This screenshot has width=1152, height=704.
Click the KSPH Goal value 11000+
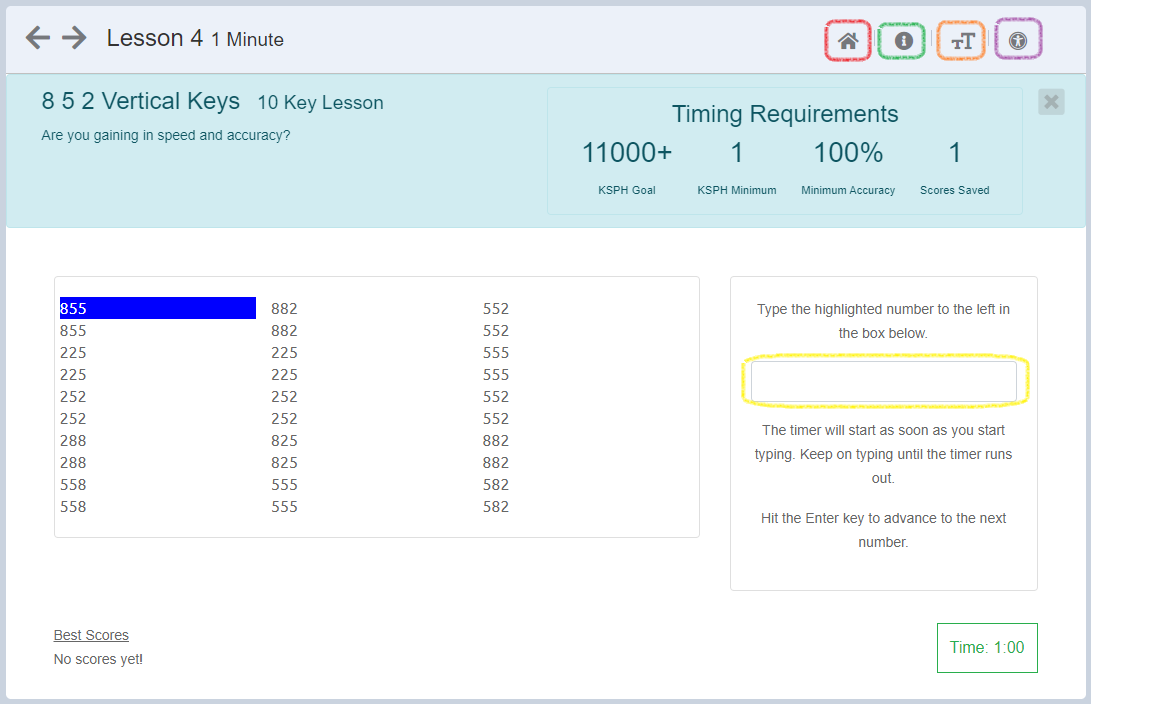point(627,152)
